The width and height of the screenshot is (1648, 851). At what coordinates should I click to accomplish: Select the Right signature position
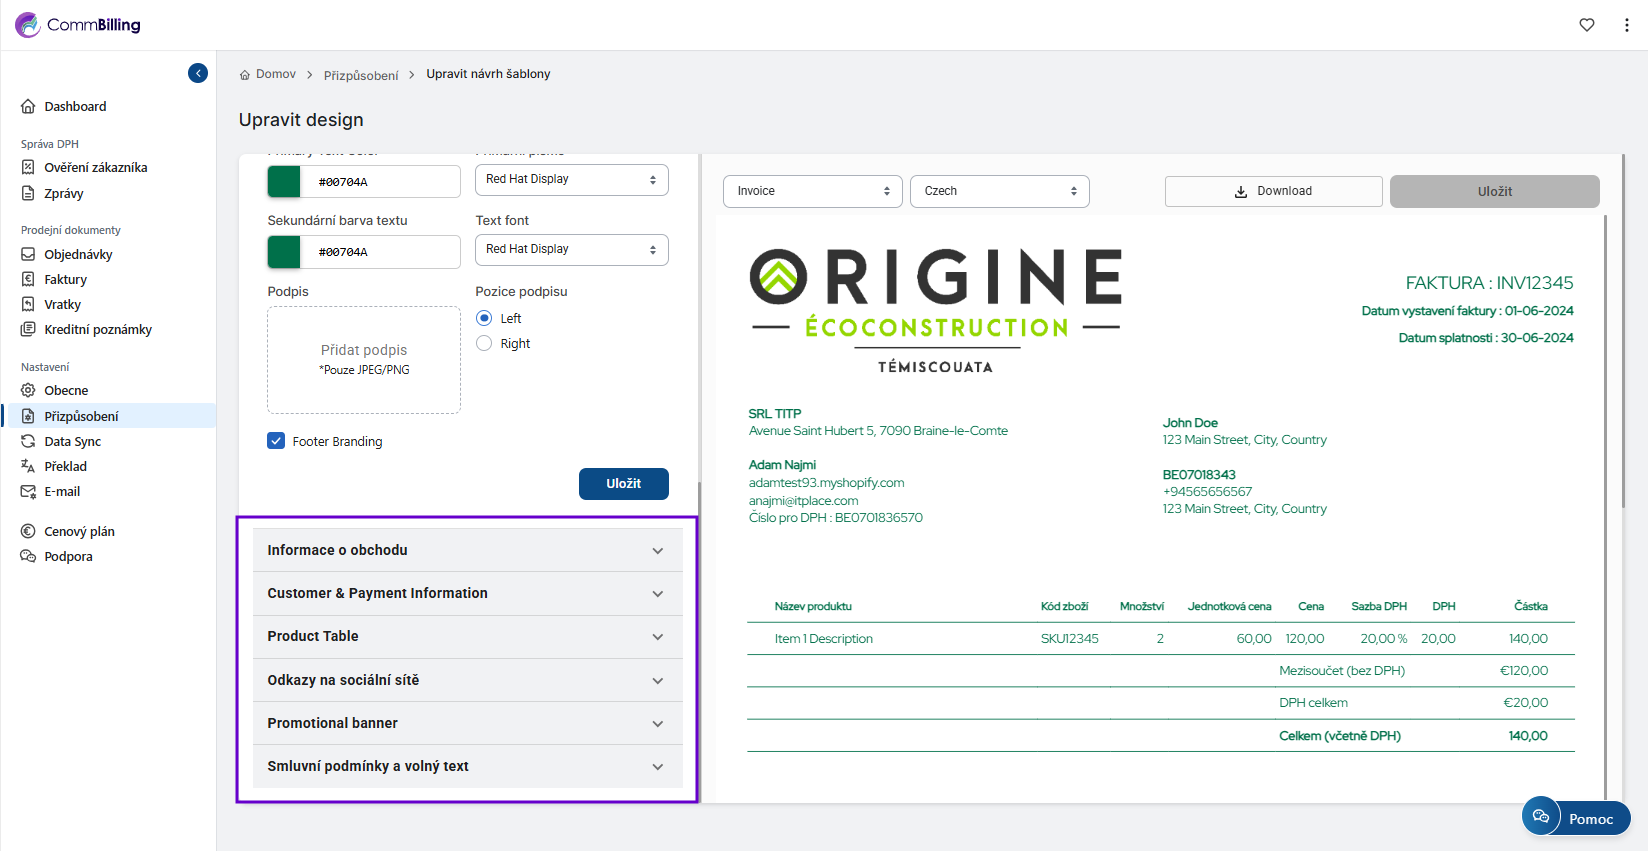coord(485,343)
